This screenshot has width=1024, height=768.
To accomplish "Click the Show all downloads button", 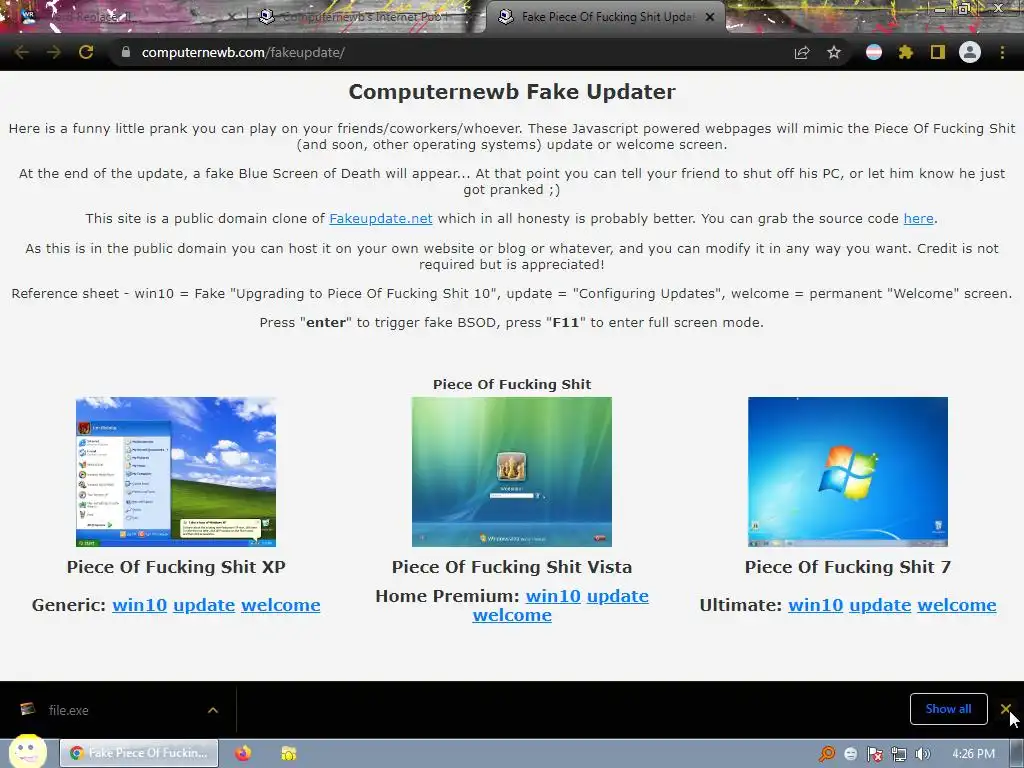I will [948, 709].
